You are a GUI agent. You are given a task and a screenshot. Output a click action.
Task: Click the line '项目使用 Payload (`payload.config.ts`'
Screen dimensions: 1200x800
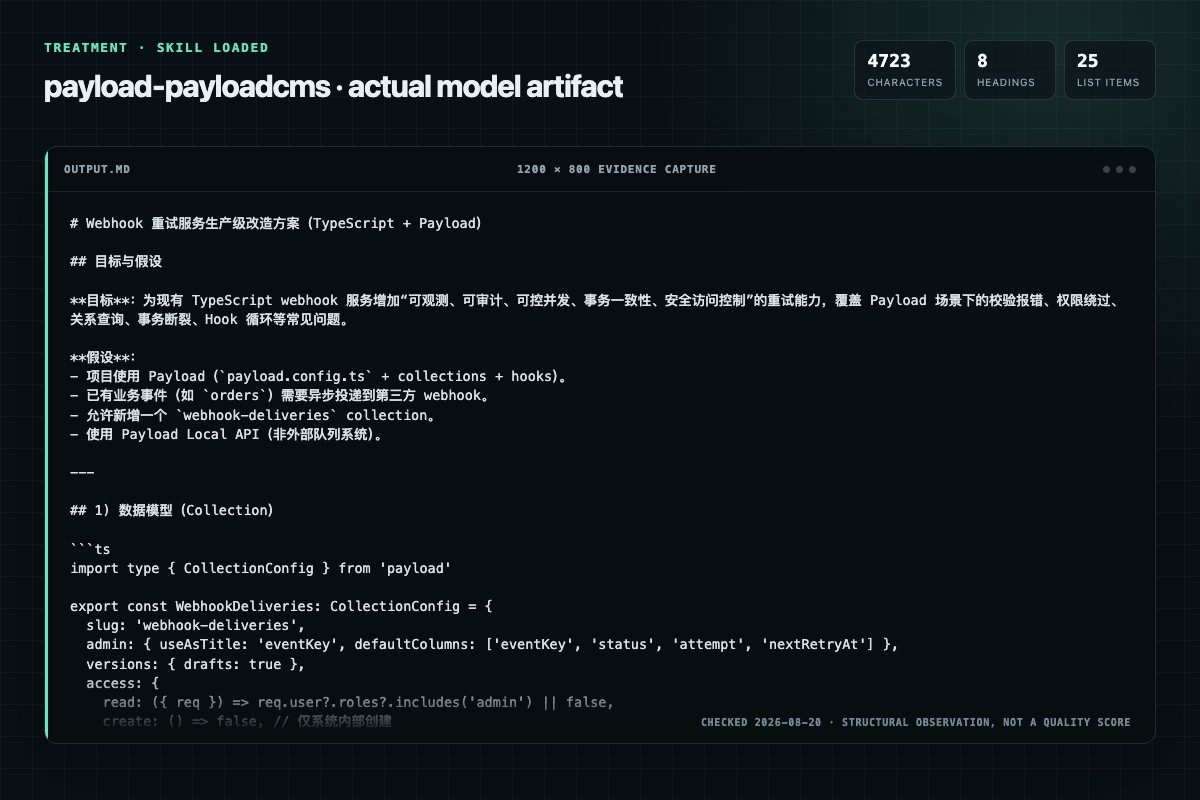[x=319, y=377]
